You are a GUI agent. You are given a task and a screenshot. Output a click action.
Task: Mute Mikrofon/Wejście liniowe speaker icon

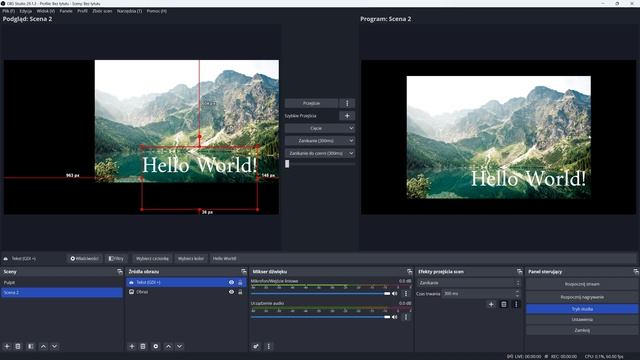pyautogui.click(x=395, y=293)
